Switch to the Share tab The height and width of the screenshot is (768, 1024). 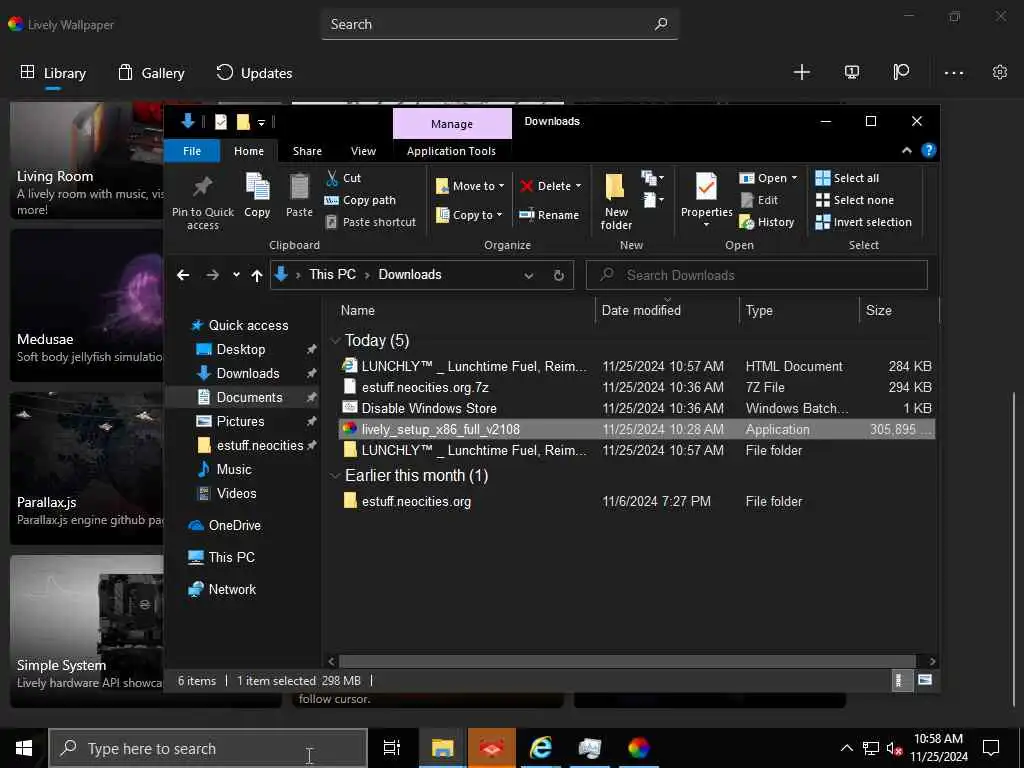(307, 151)
